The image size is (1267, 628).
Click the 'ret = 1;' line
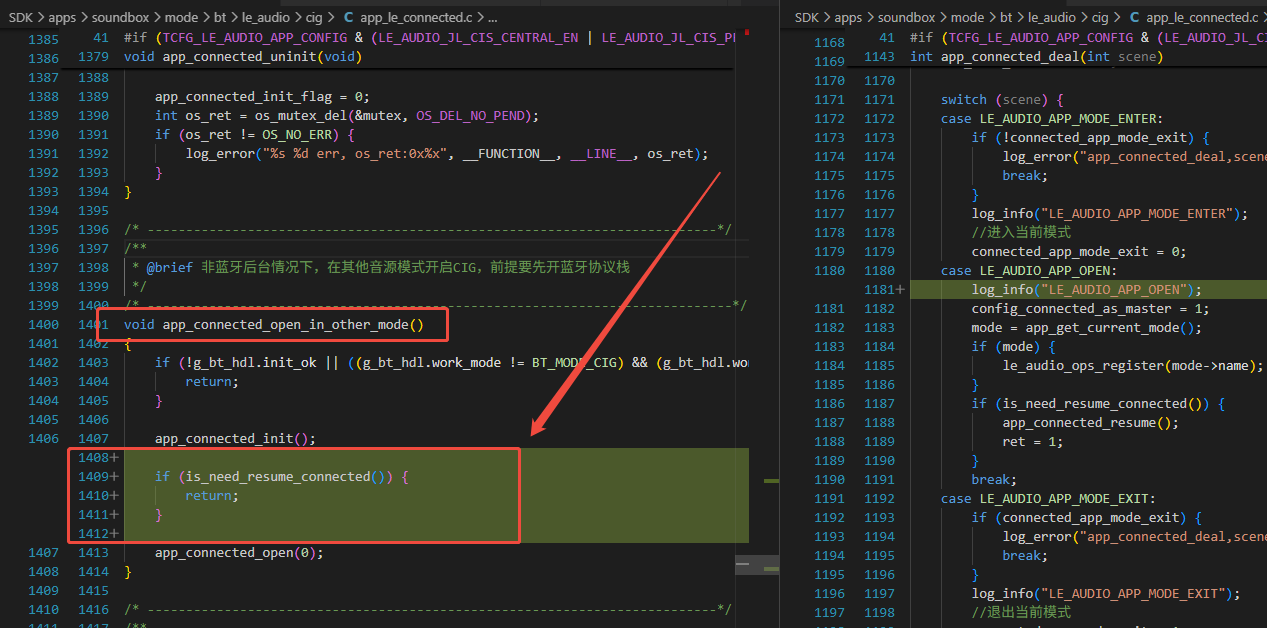(1033, 442)
